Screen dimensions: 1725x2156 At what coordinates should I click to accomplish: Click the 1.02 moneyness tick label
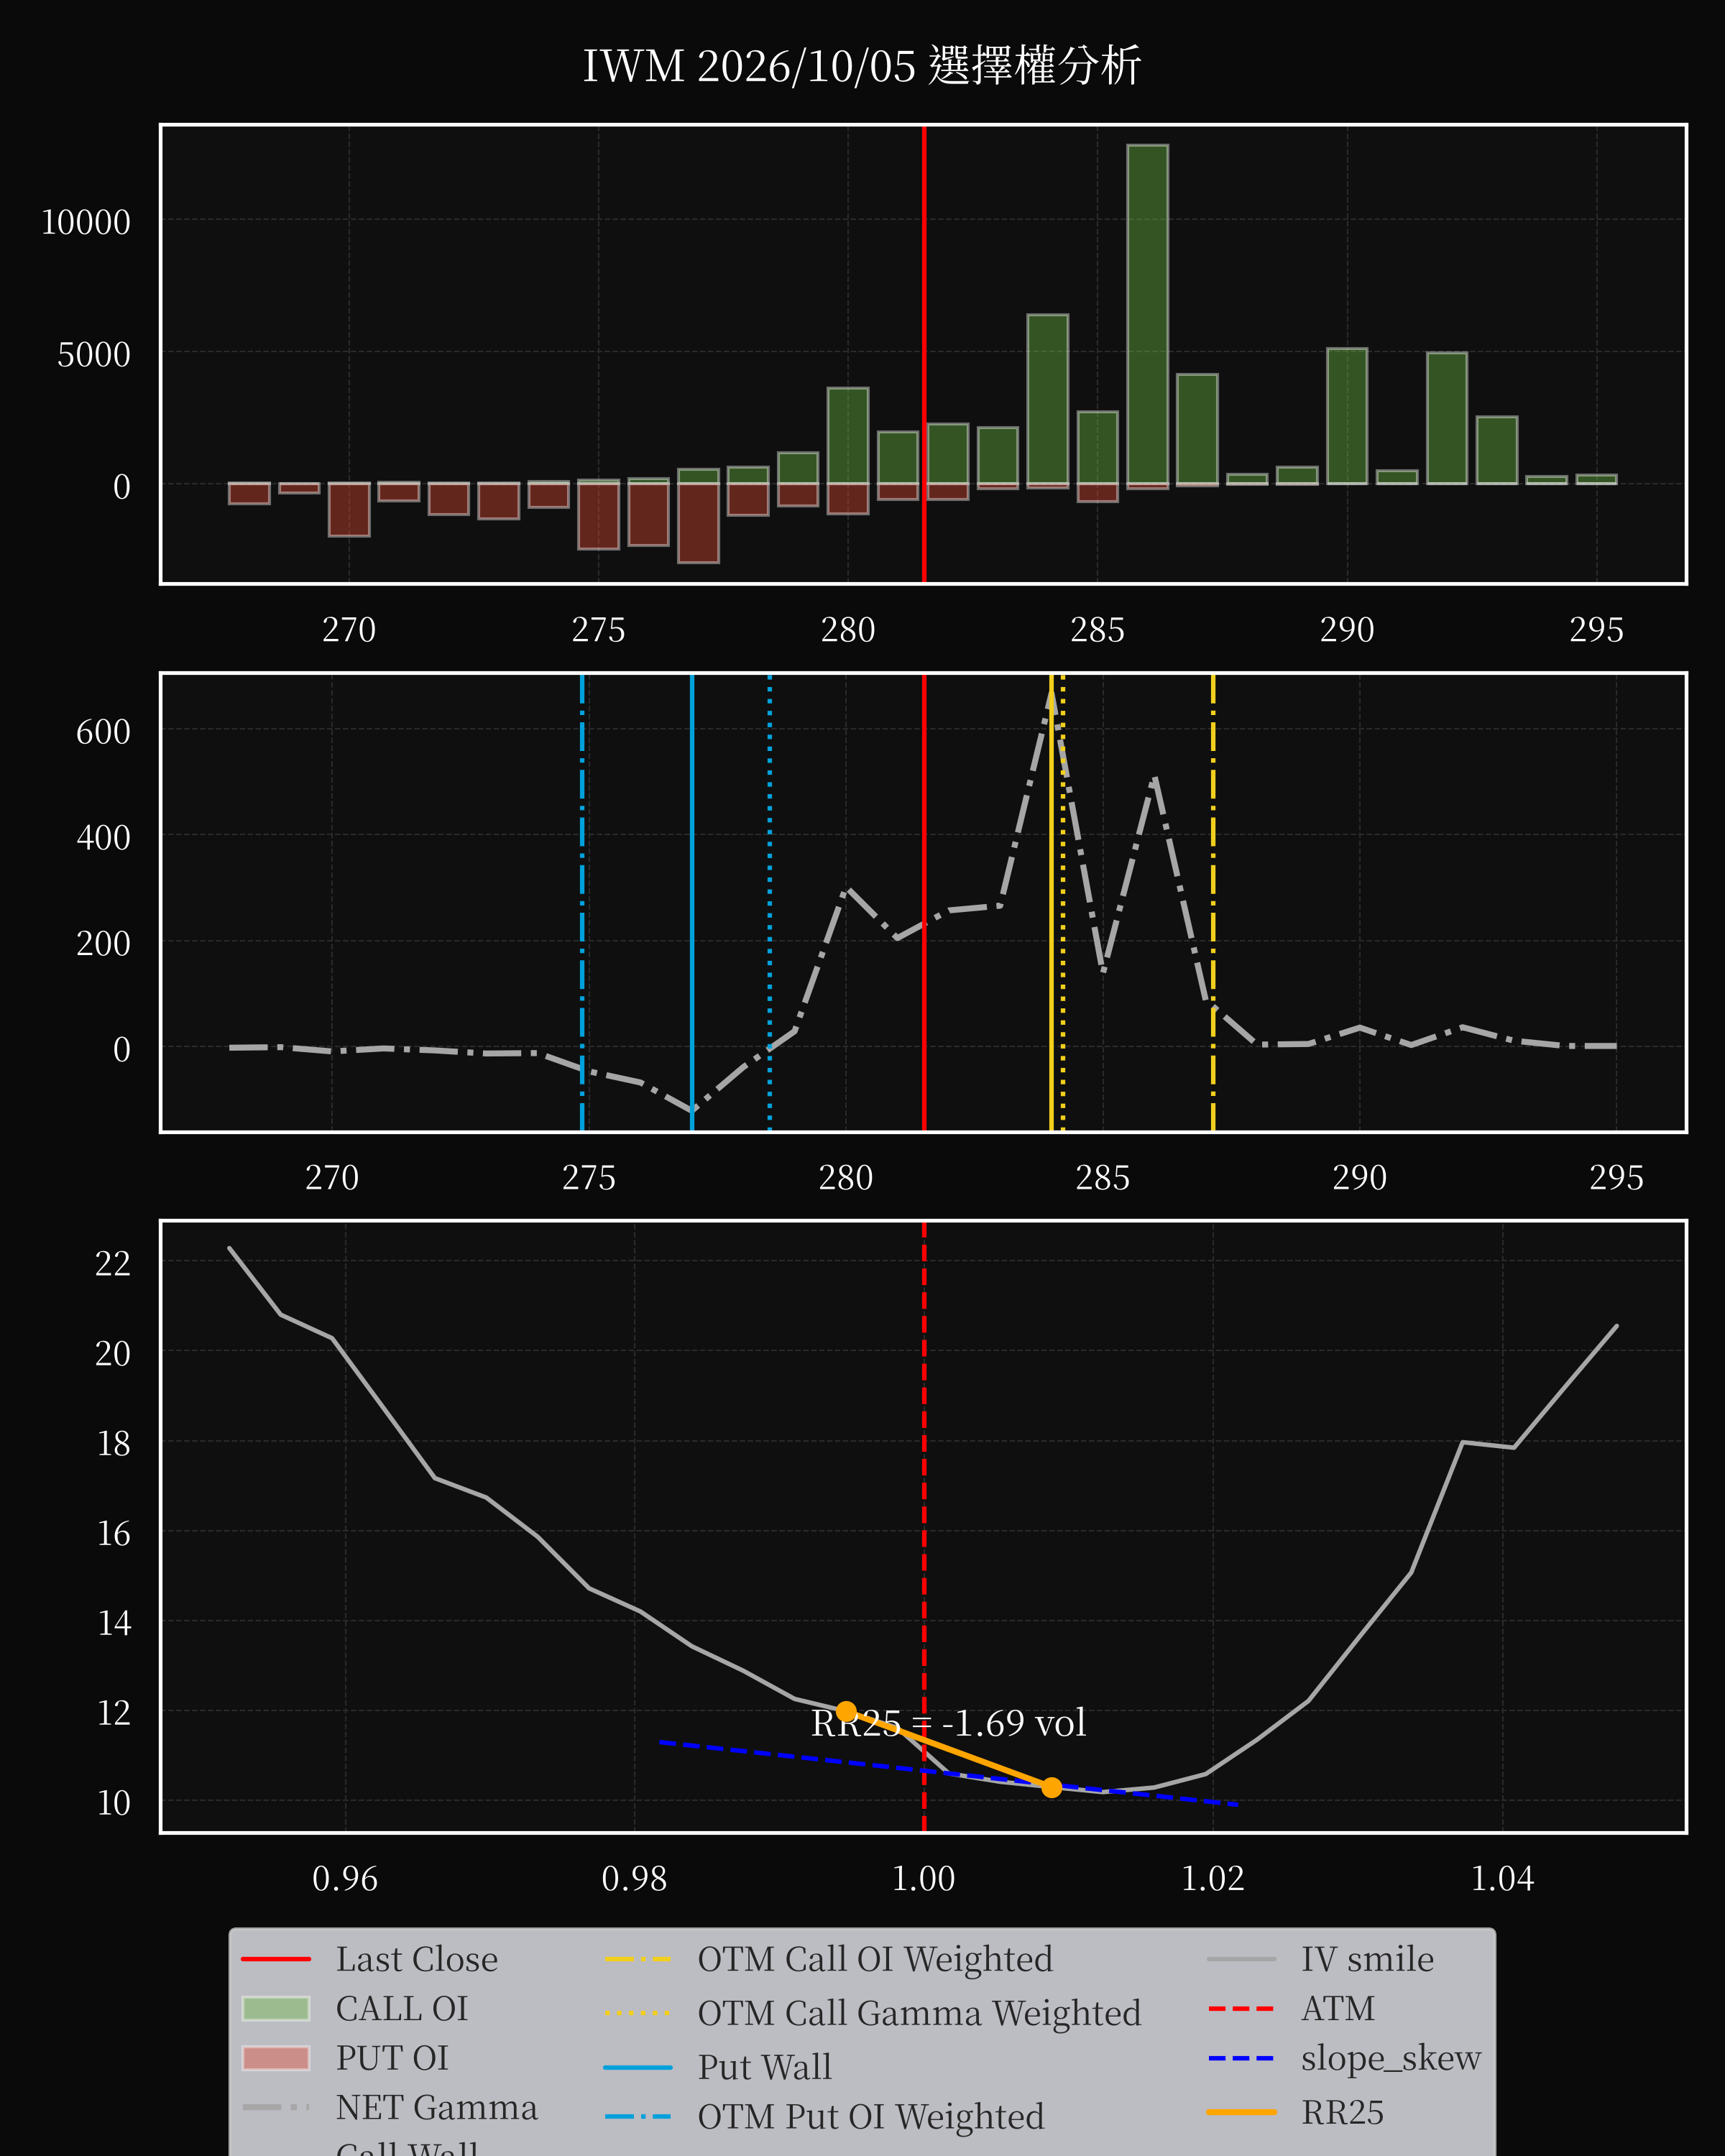1213,1879
